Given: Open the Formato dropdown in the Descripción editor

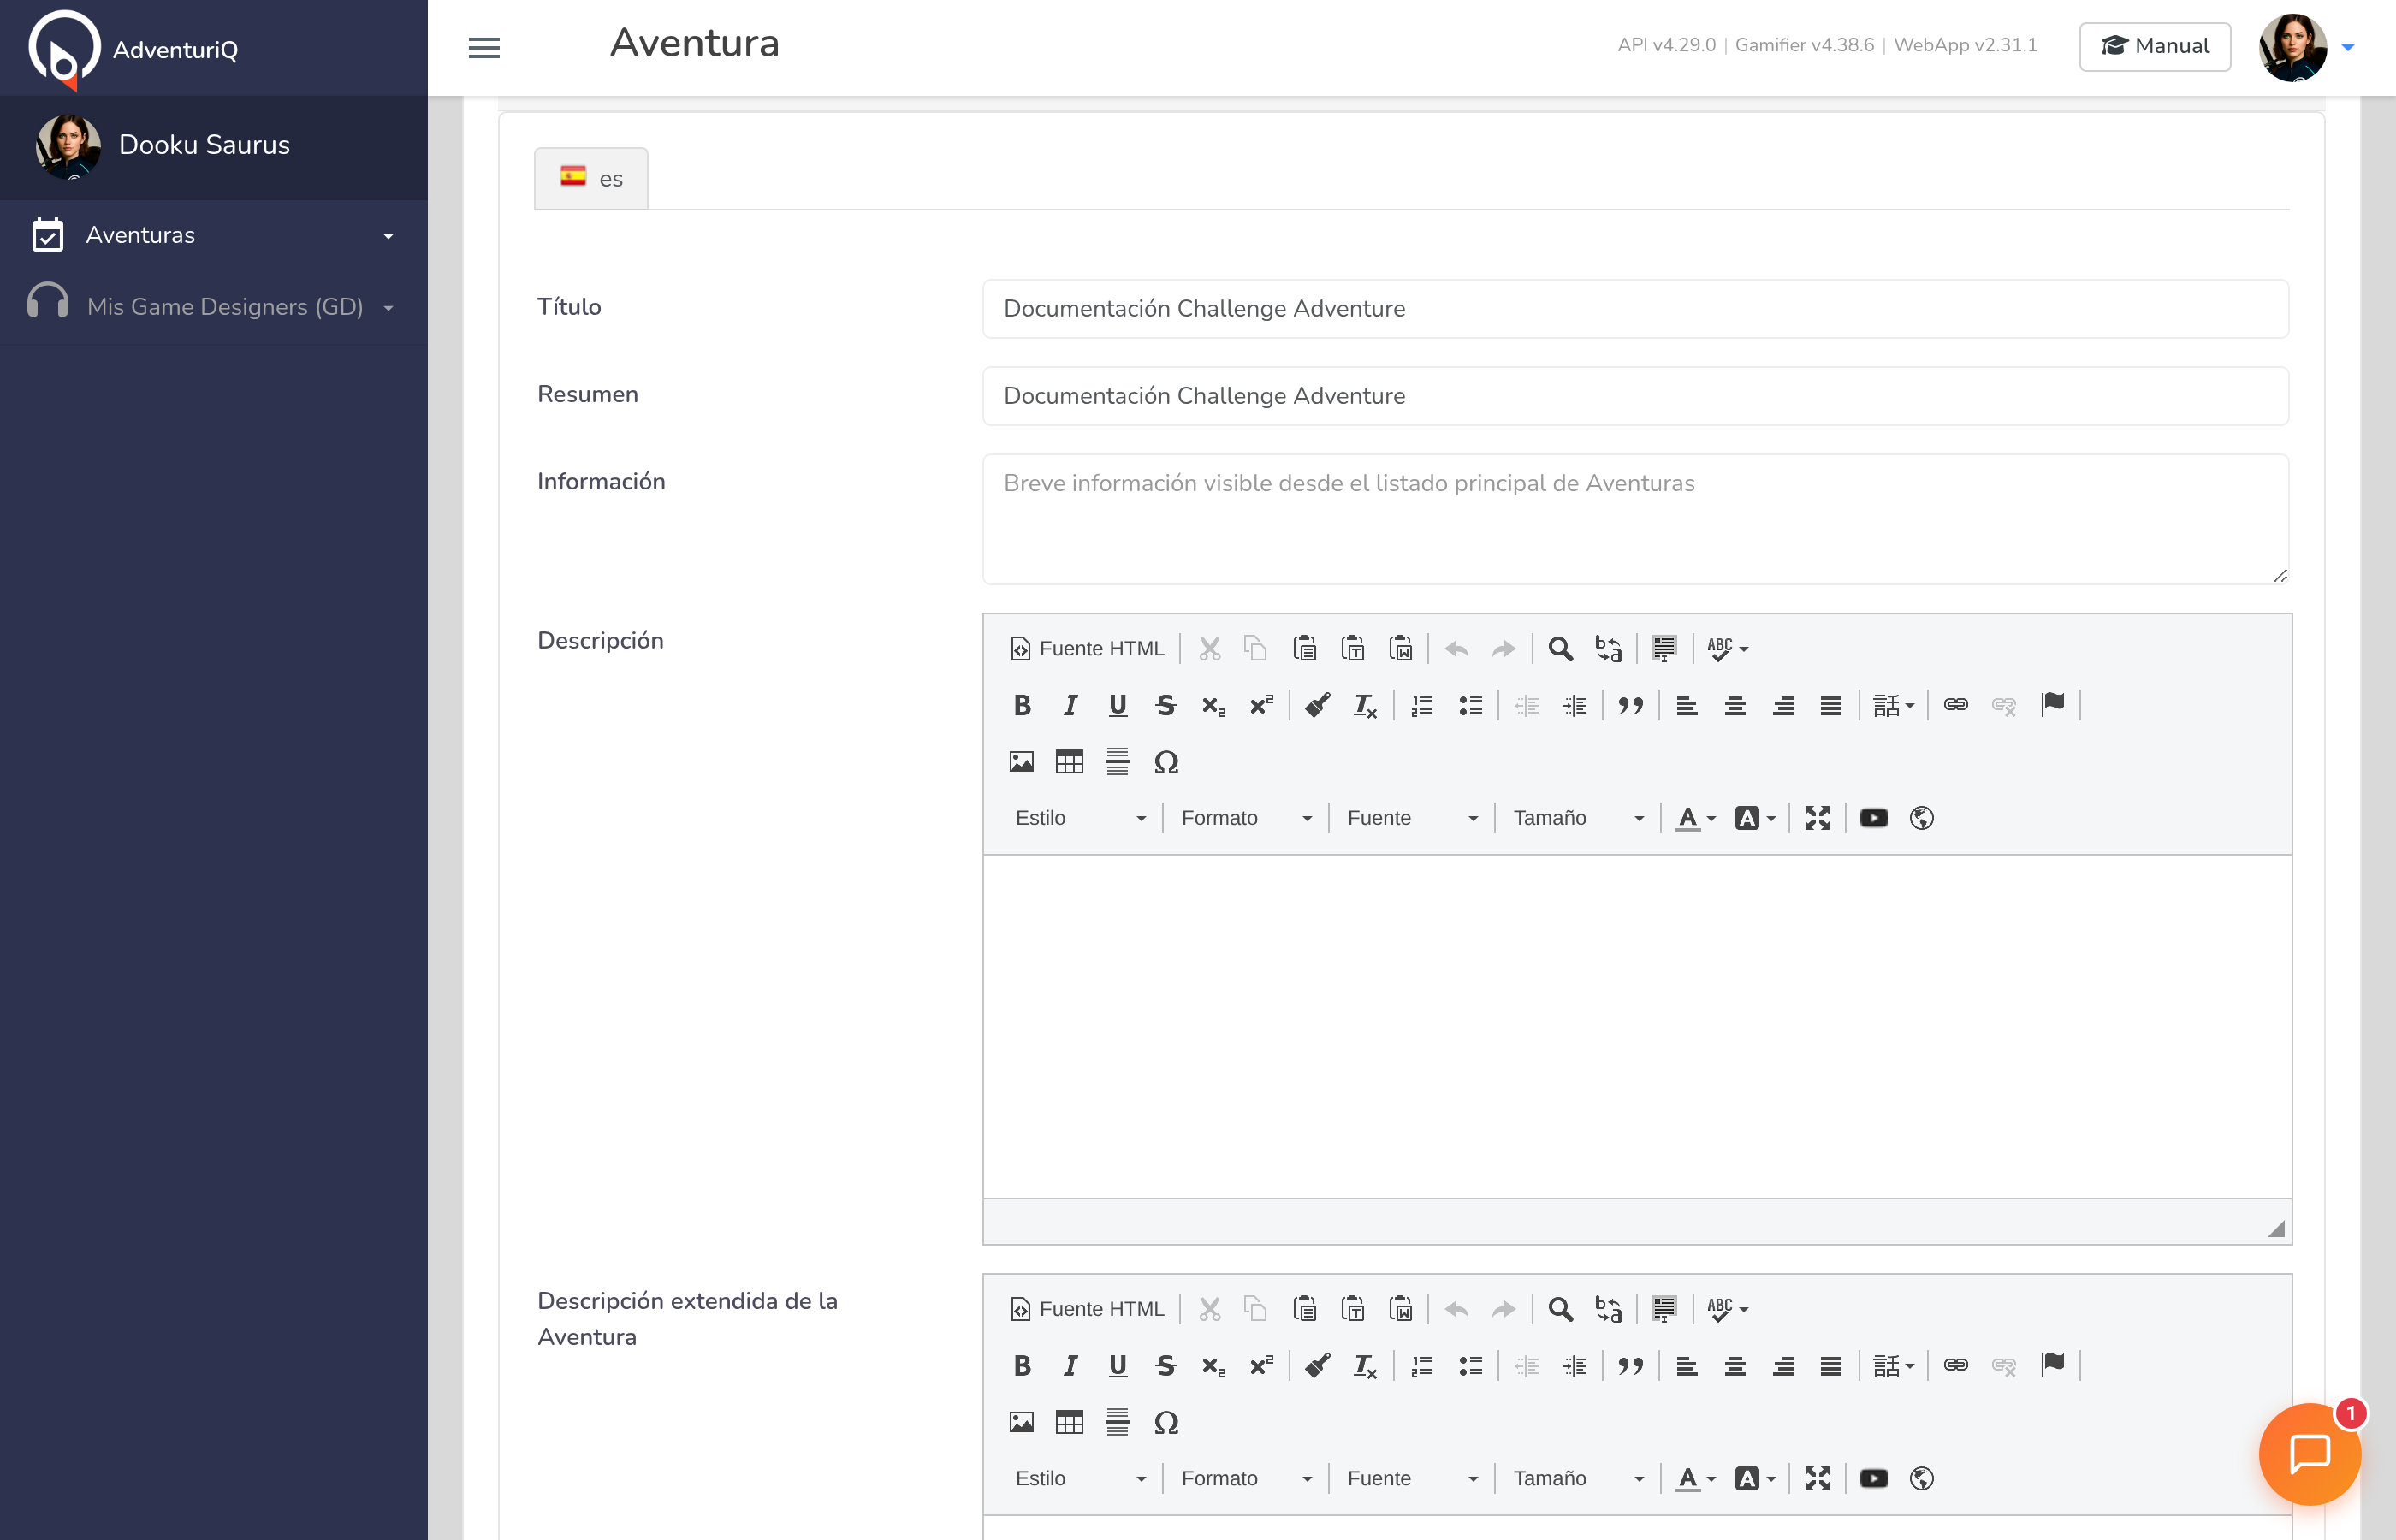Looking at the screenshot, I should click(x=1246, y=818).
